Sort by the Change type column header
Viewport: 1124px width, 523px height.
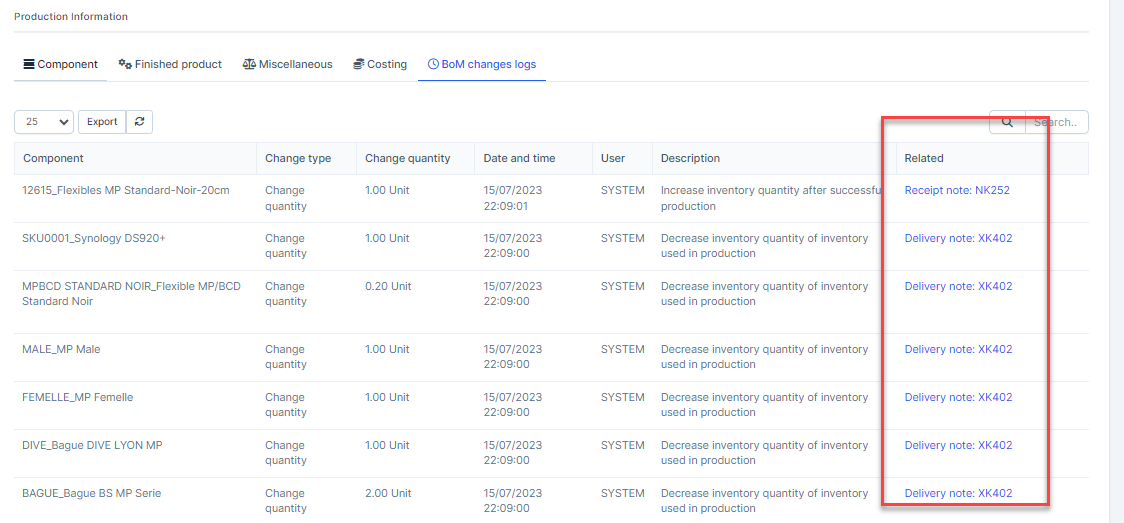coord(298,158)
